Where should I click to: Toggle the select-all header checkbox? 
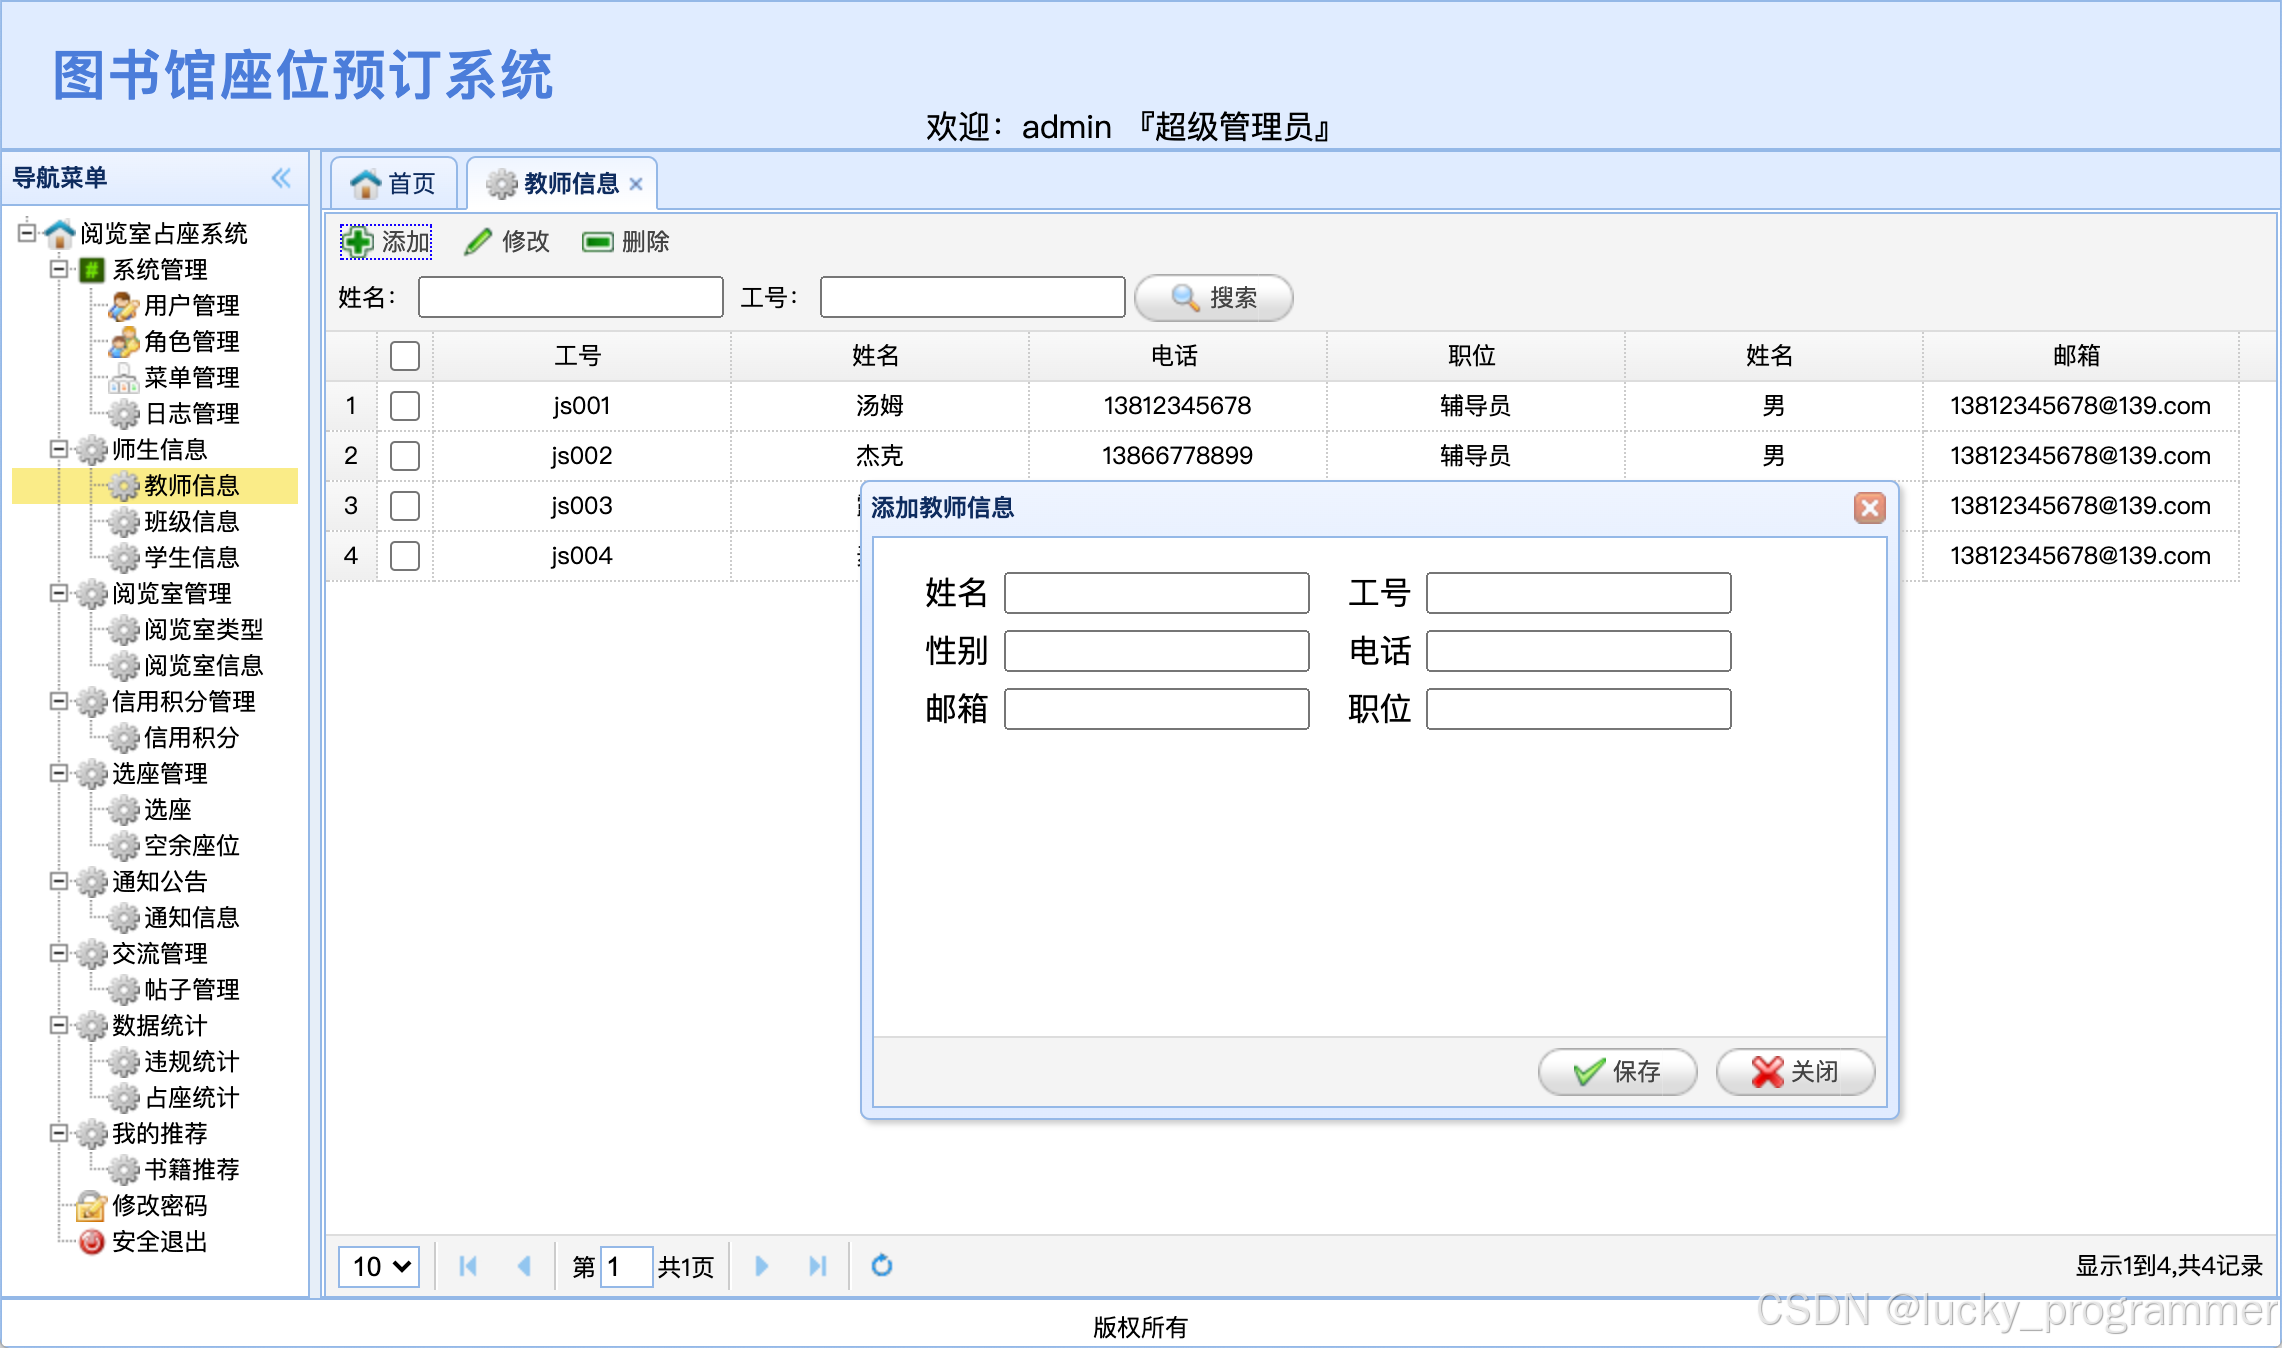pos(405,356)
